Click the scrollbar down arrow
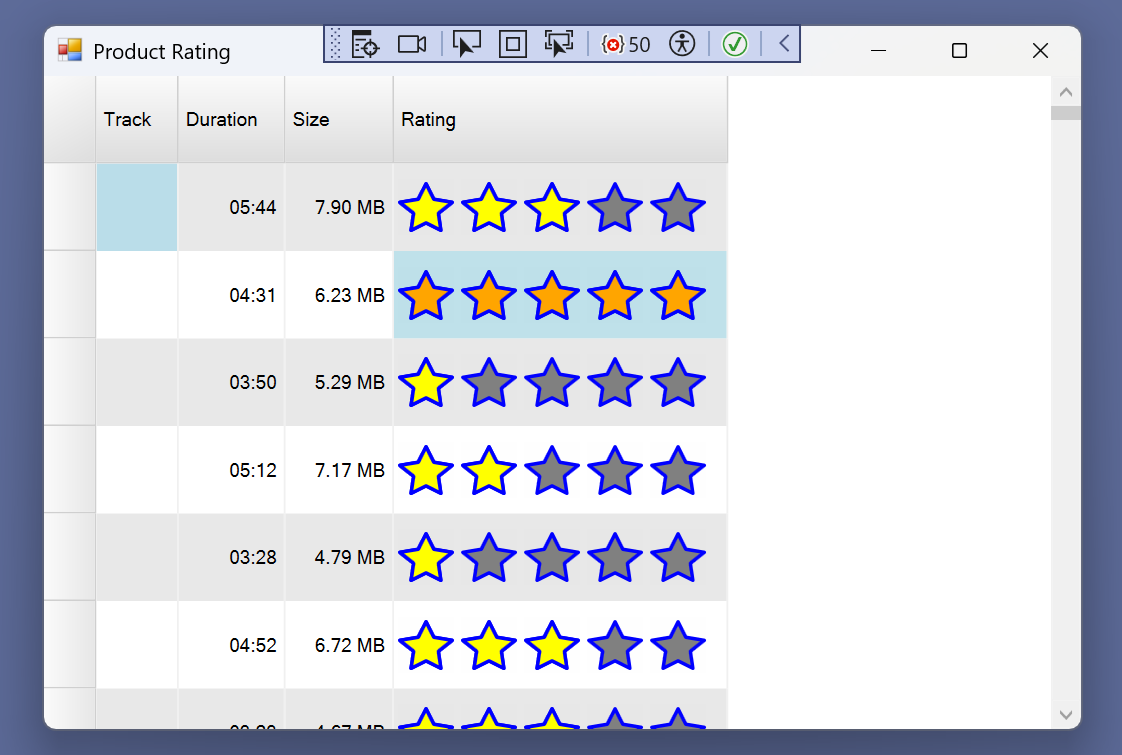The height and width of the screenshot is (755, 1122). tap(1065, 715)
